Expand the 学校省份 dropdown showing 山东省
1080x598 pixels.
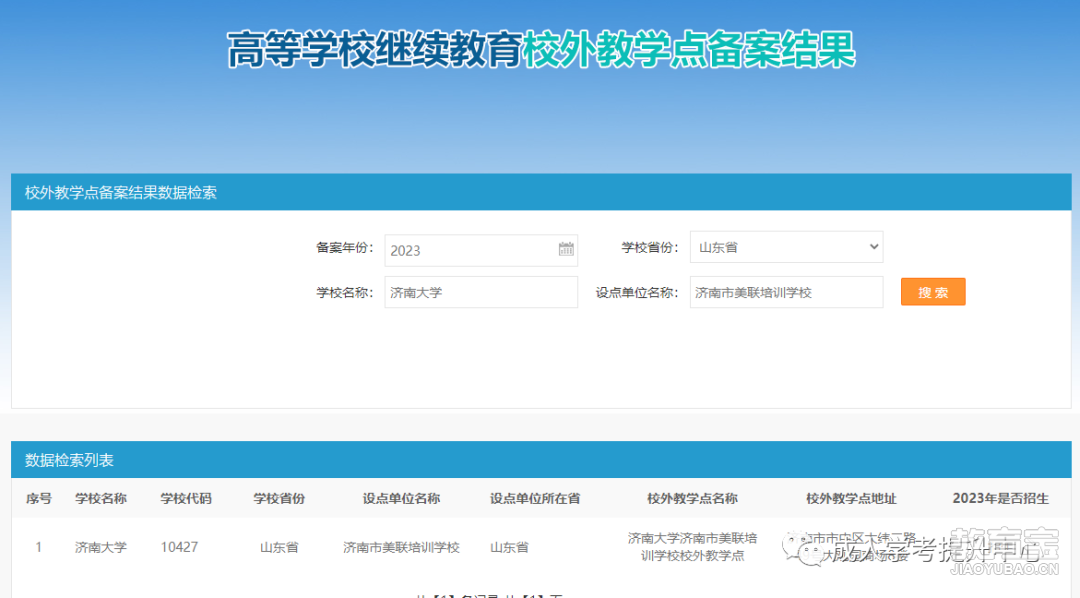786,247
